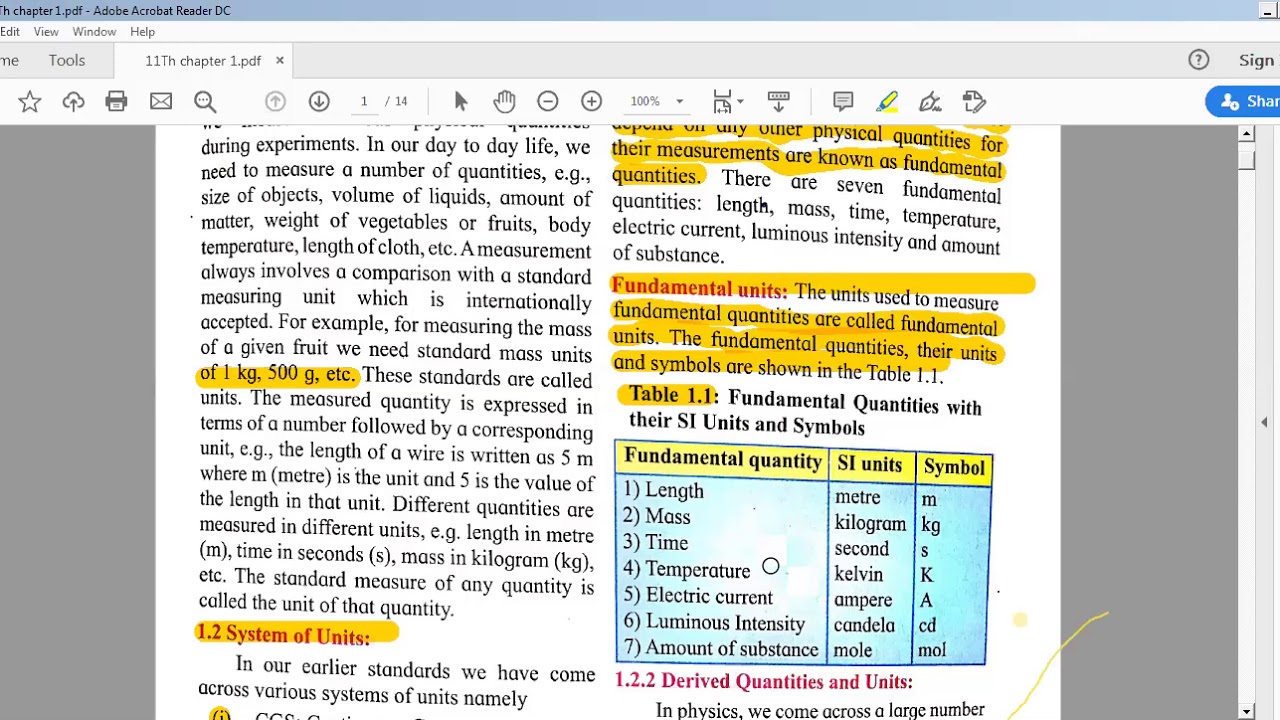Screen dimensions: 1280x720
Task: Click the scrollbar down arrow
Action: pos(1246,711)
